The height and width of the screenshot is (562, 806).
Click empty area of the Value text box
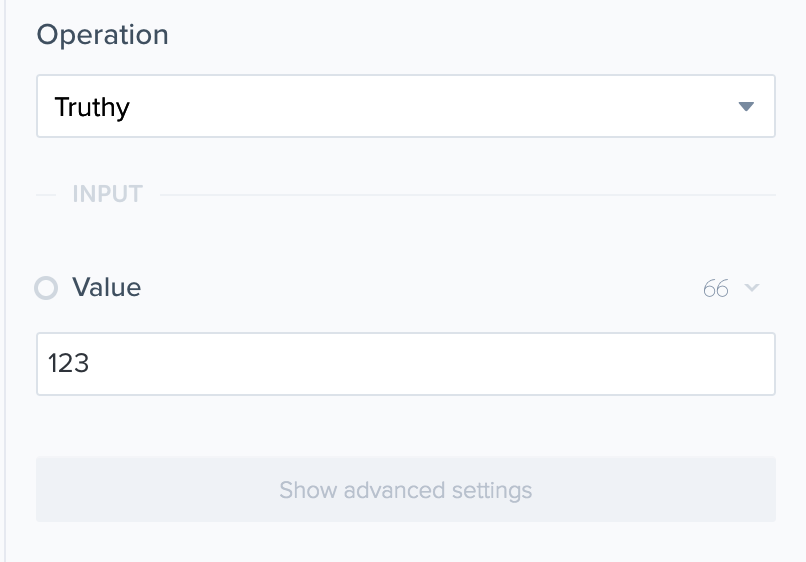point(450,364)
